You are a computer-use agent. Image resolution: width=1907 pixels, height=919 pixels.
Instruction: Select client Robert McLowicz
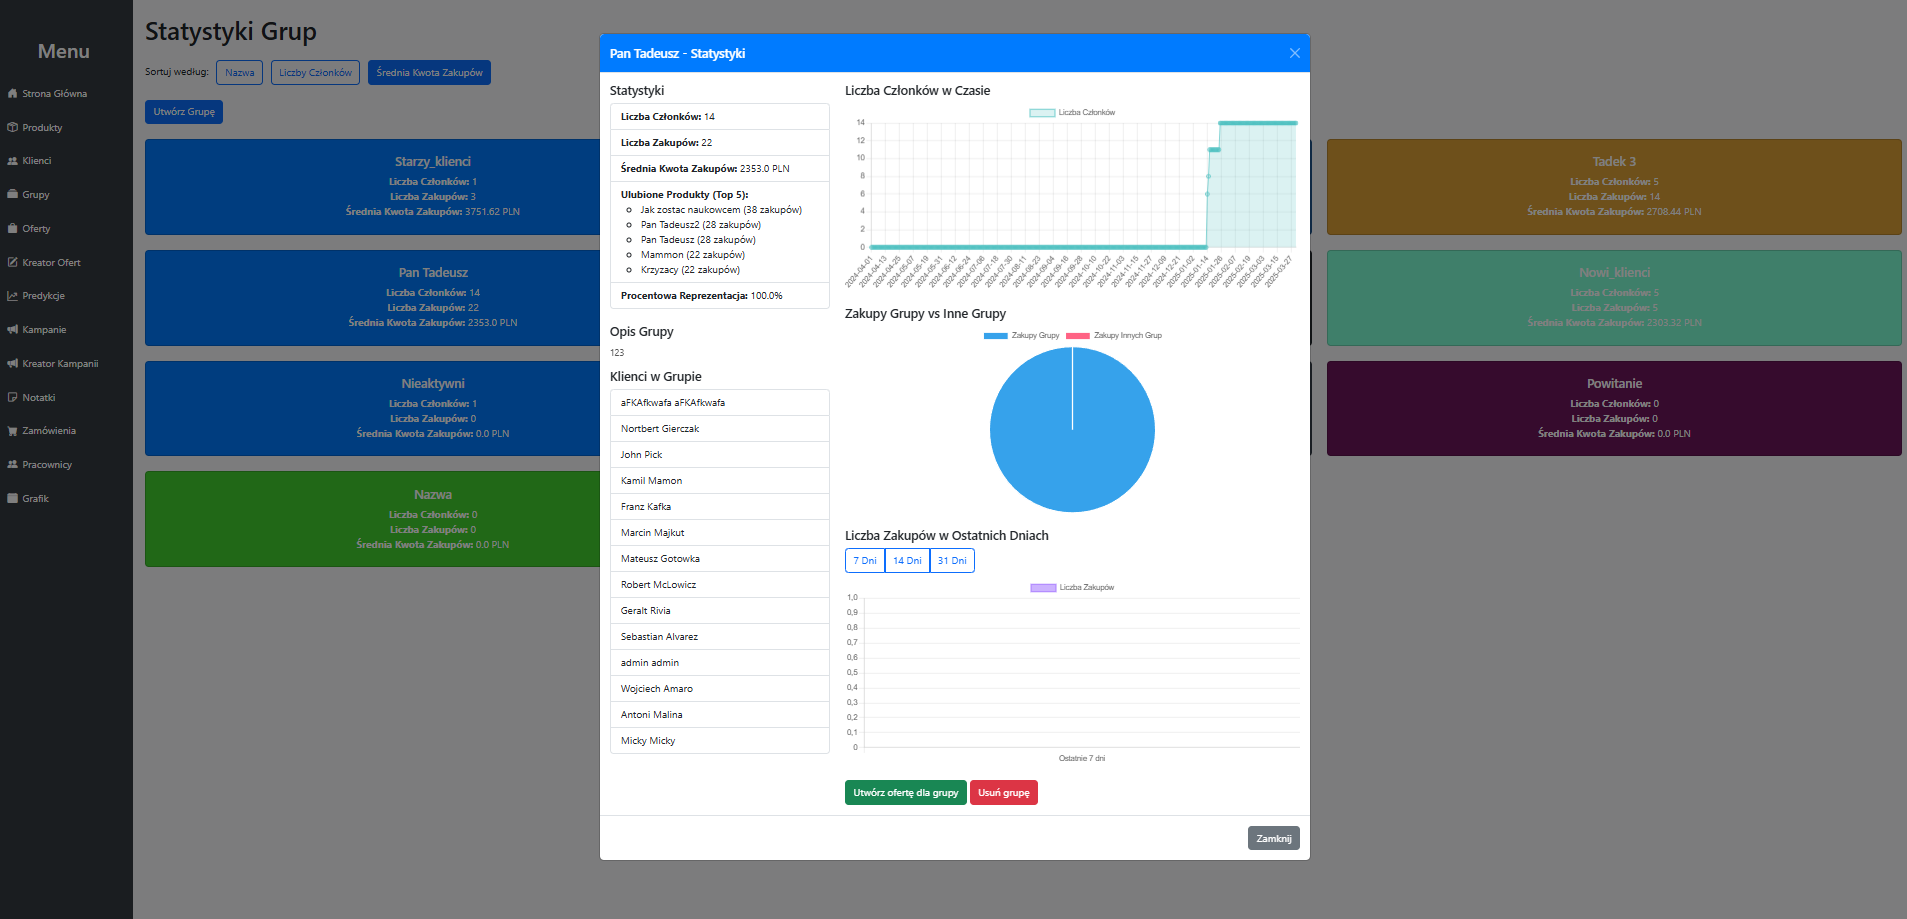click(720, 585)
